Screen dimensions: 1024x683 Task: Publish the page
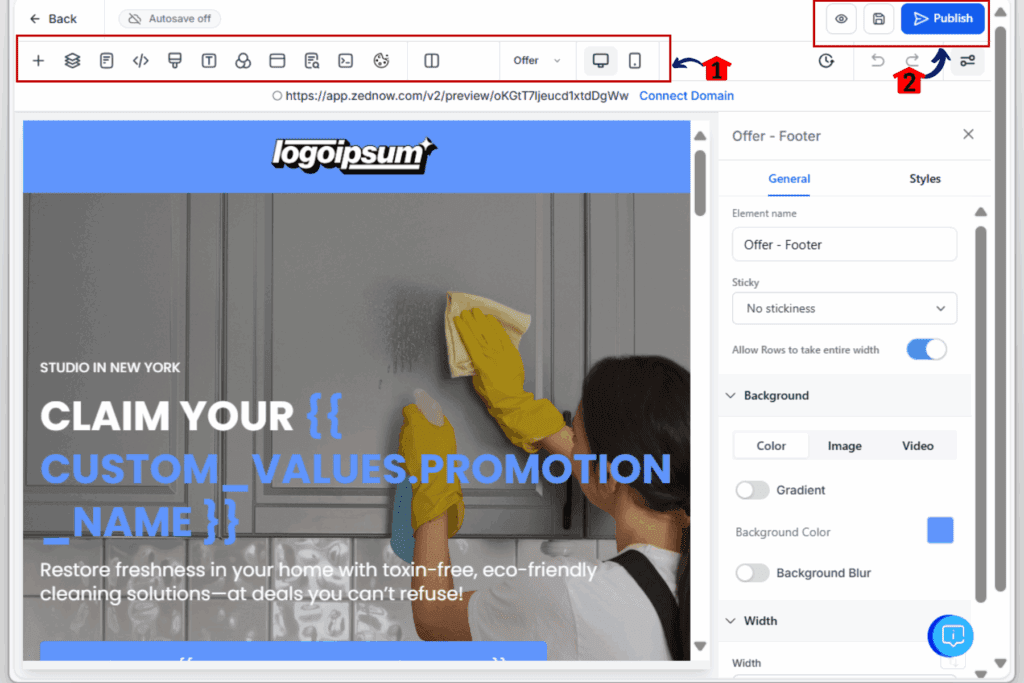[x=942, y=19]
